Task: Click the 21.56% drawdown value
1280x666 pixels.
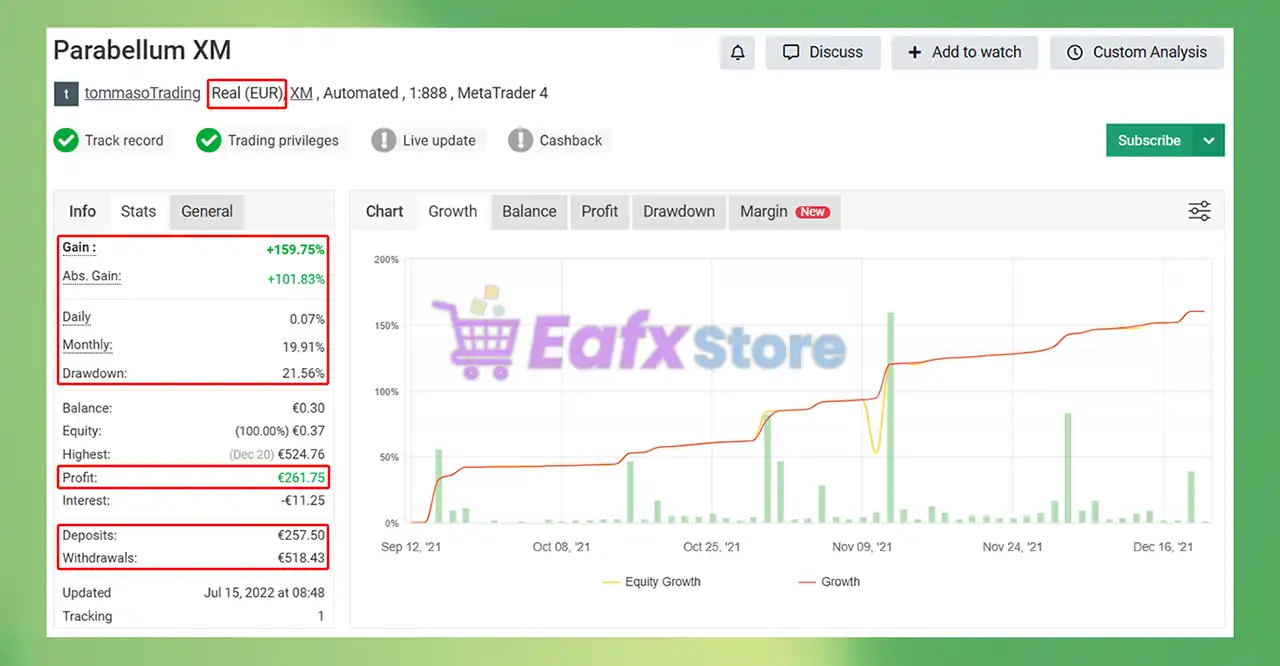Action: [x=304, y=374]
